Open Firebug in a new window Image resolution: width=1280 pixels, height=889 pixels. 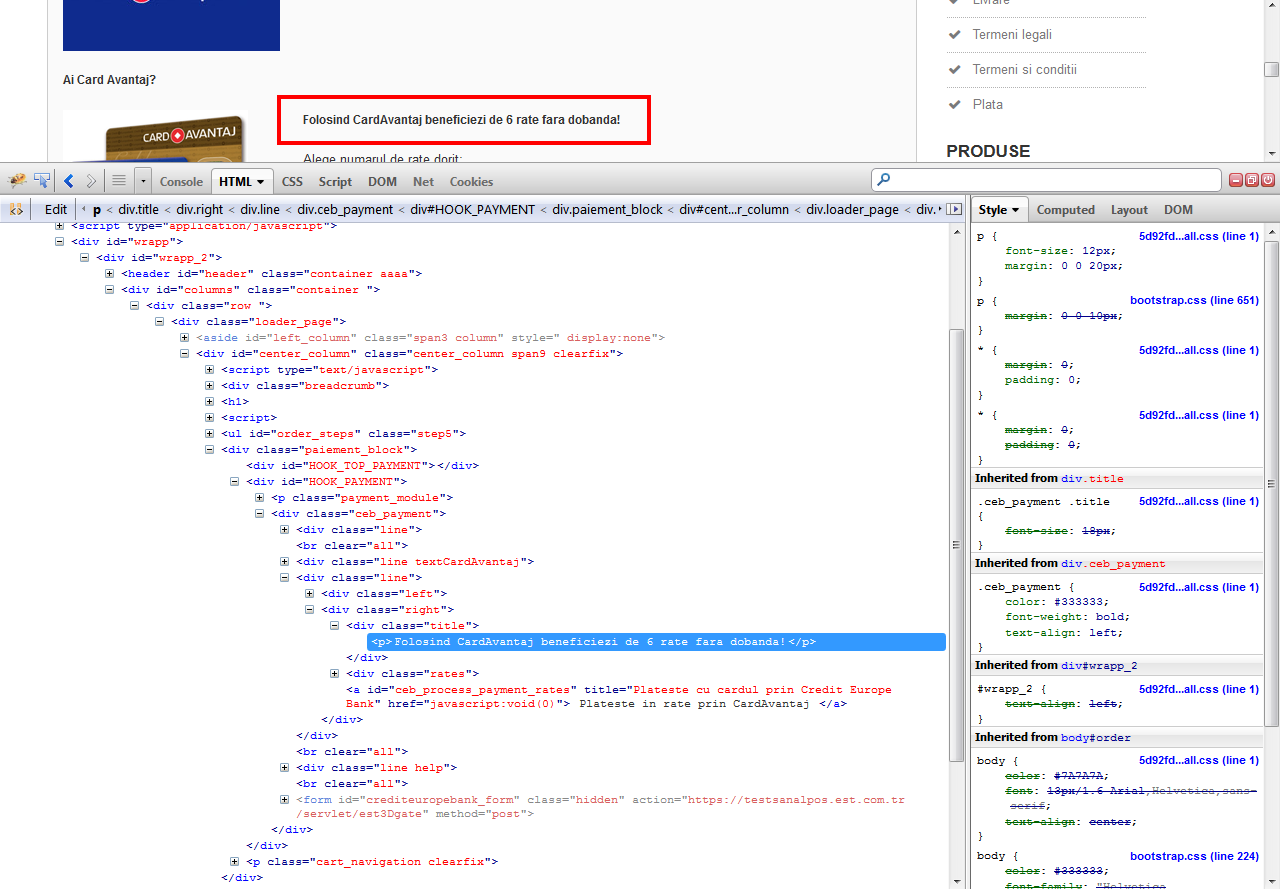point(1252,180)
